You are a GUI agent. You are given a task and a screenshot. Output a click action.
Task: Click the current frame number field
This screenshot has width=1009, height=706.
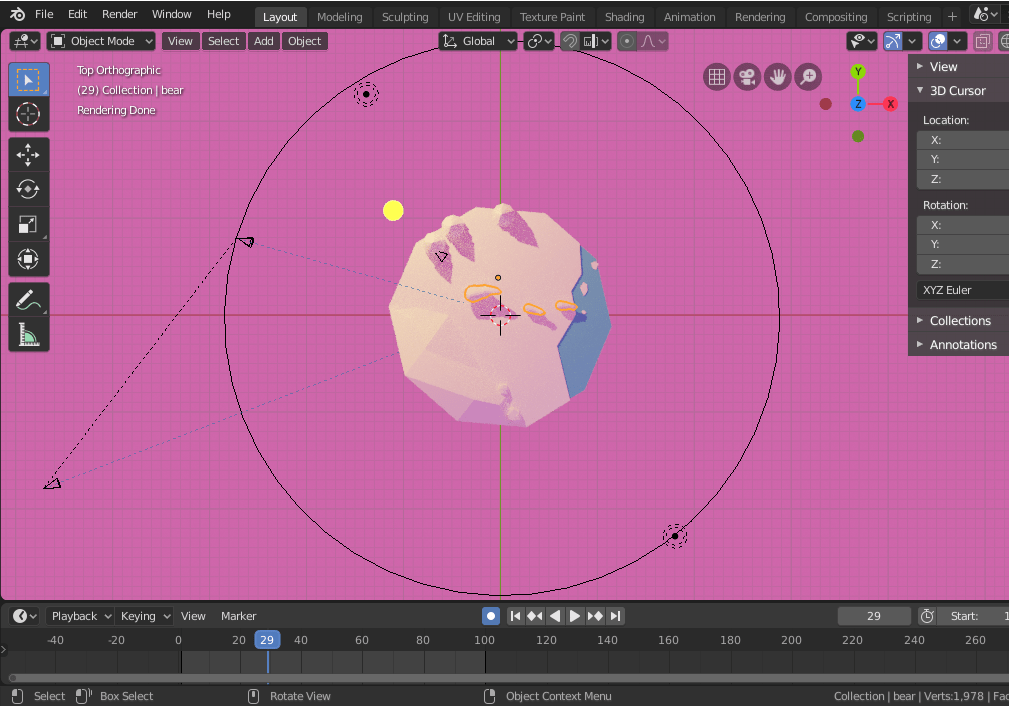[873, 616]
